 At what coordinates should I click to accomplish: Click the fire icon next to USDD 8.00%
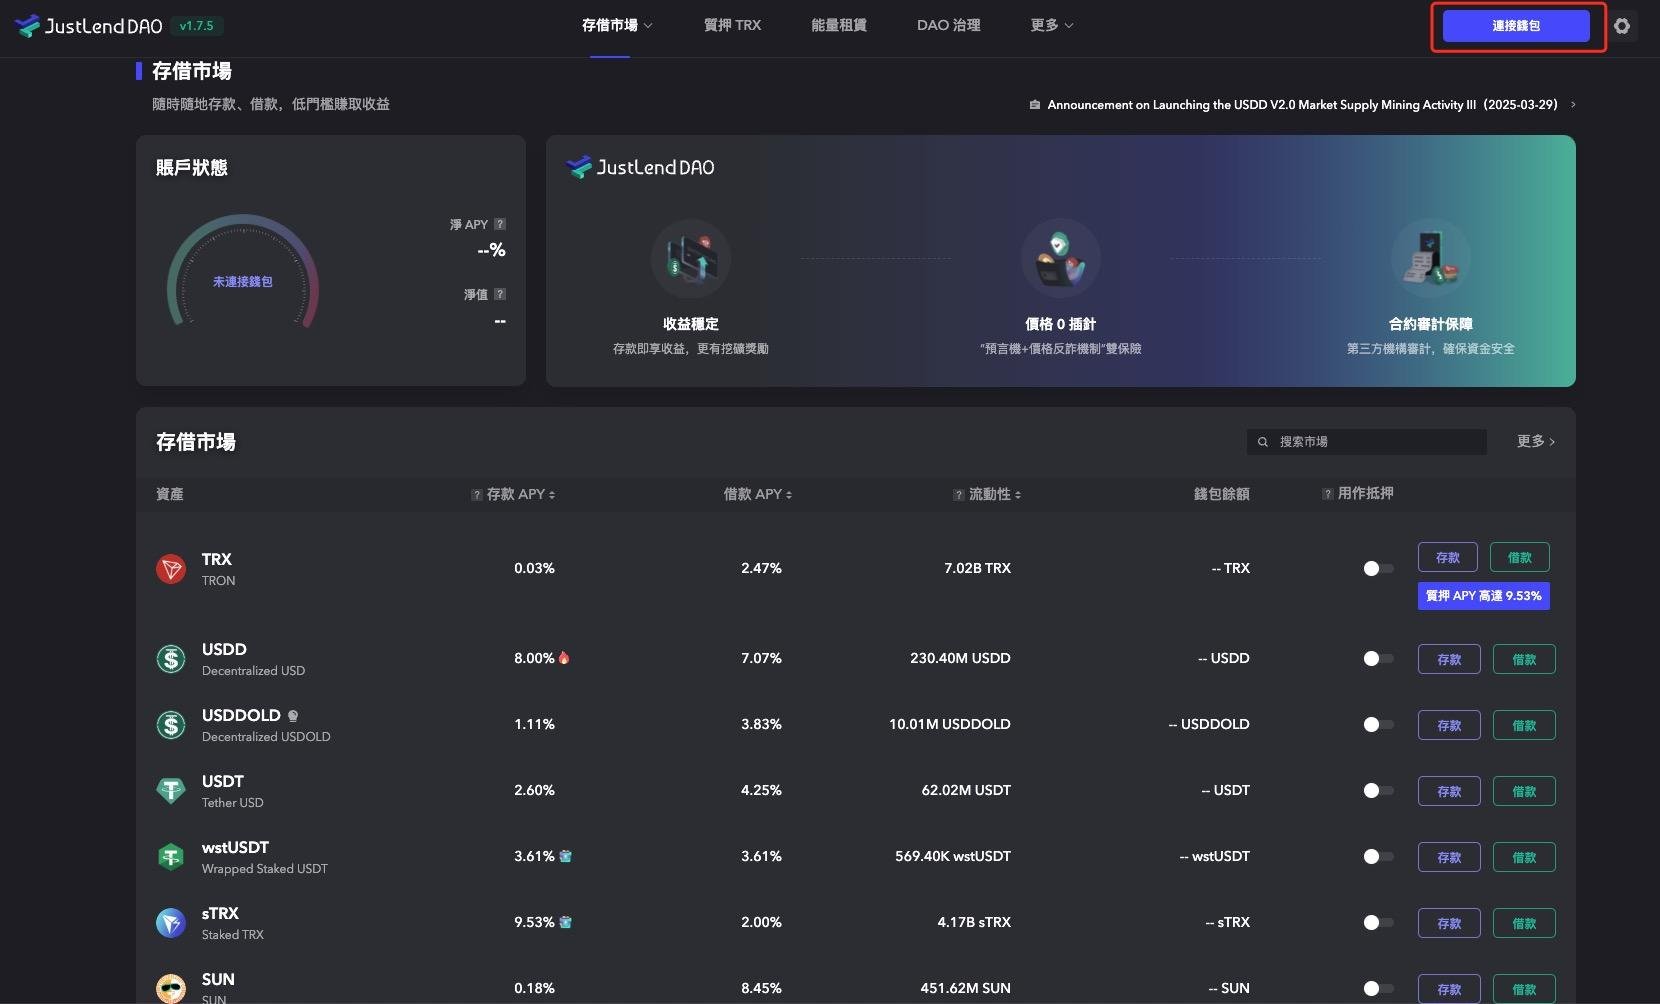click(564, 658)
